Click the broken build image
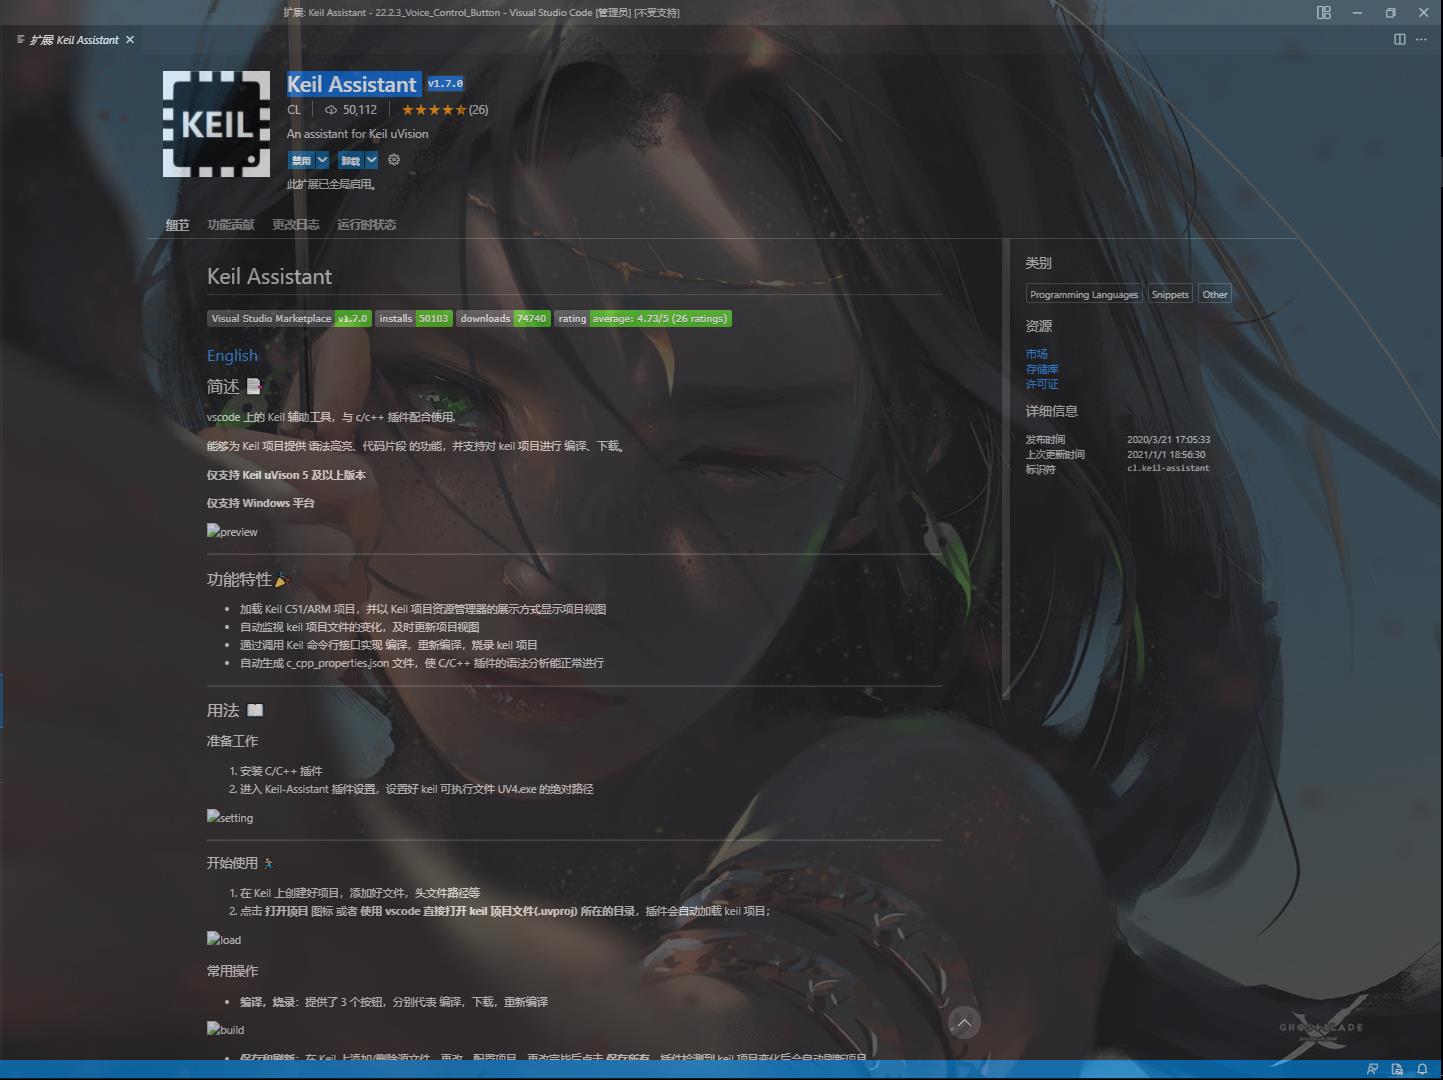The width and height of the screenshot is (1443, 1080). pyautogui.click(x=225, y=1030)
